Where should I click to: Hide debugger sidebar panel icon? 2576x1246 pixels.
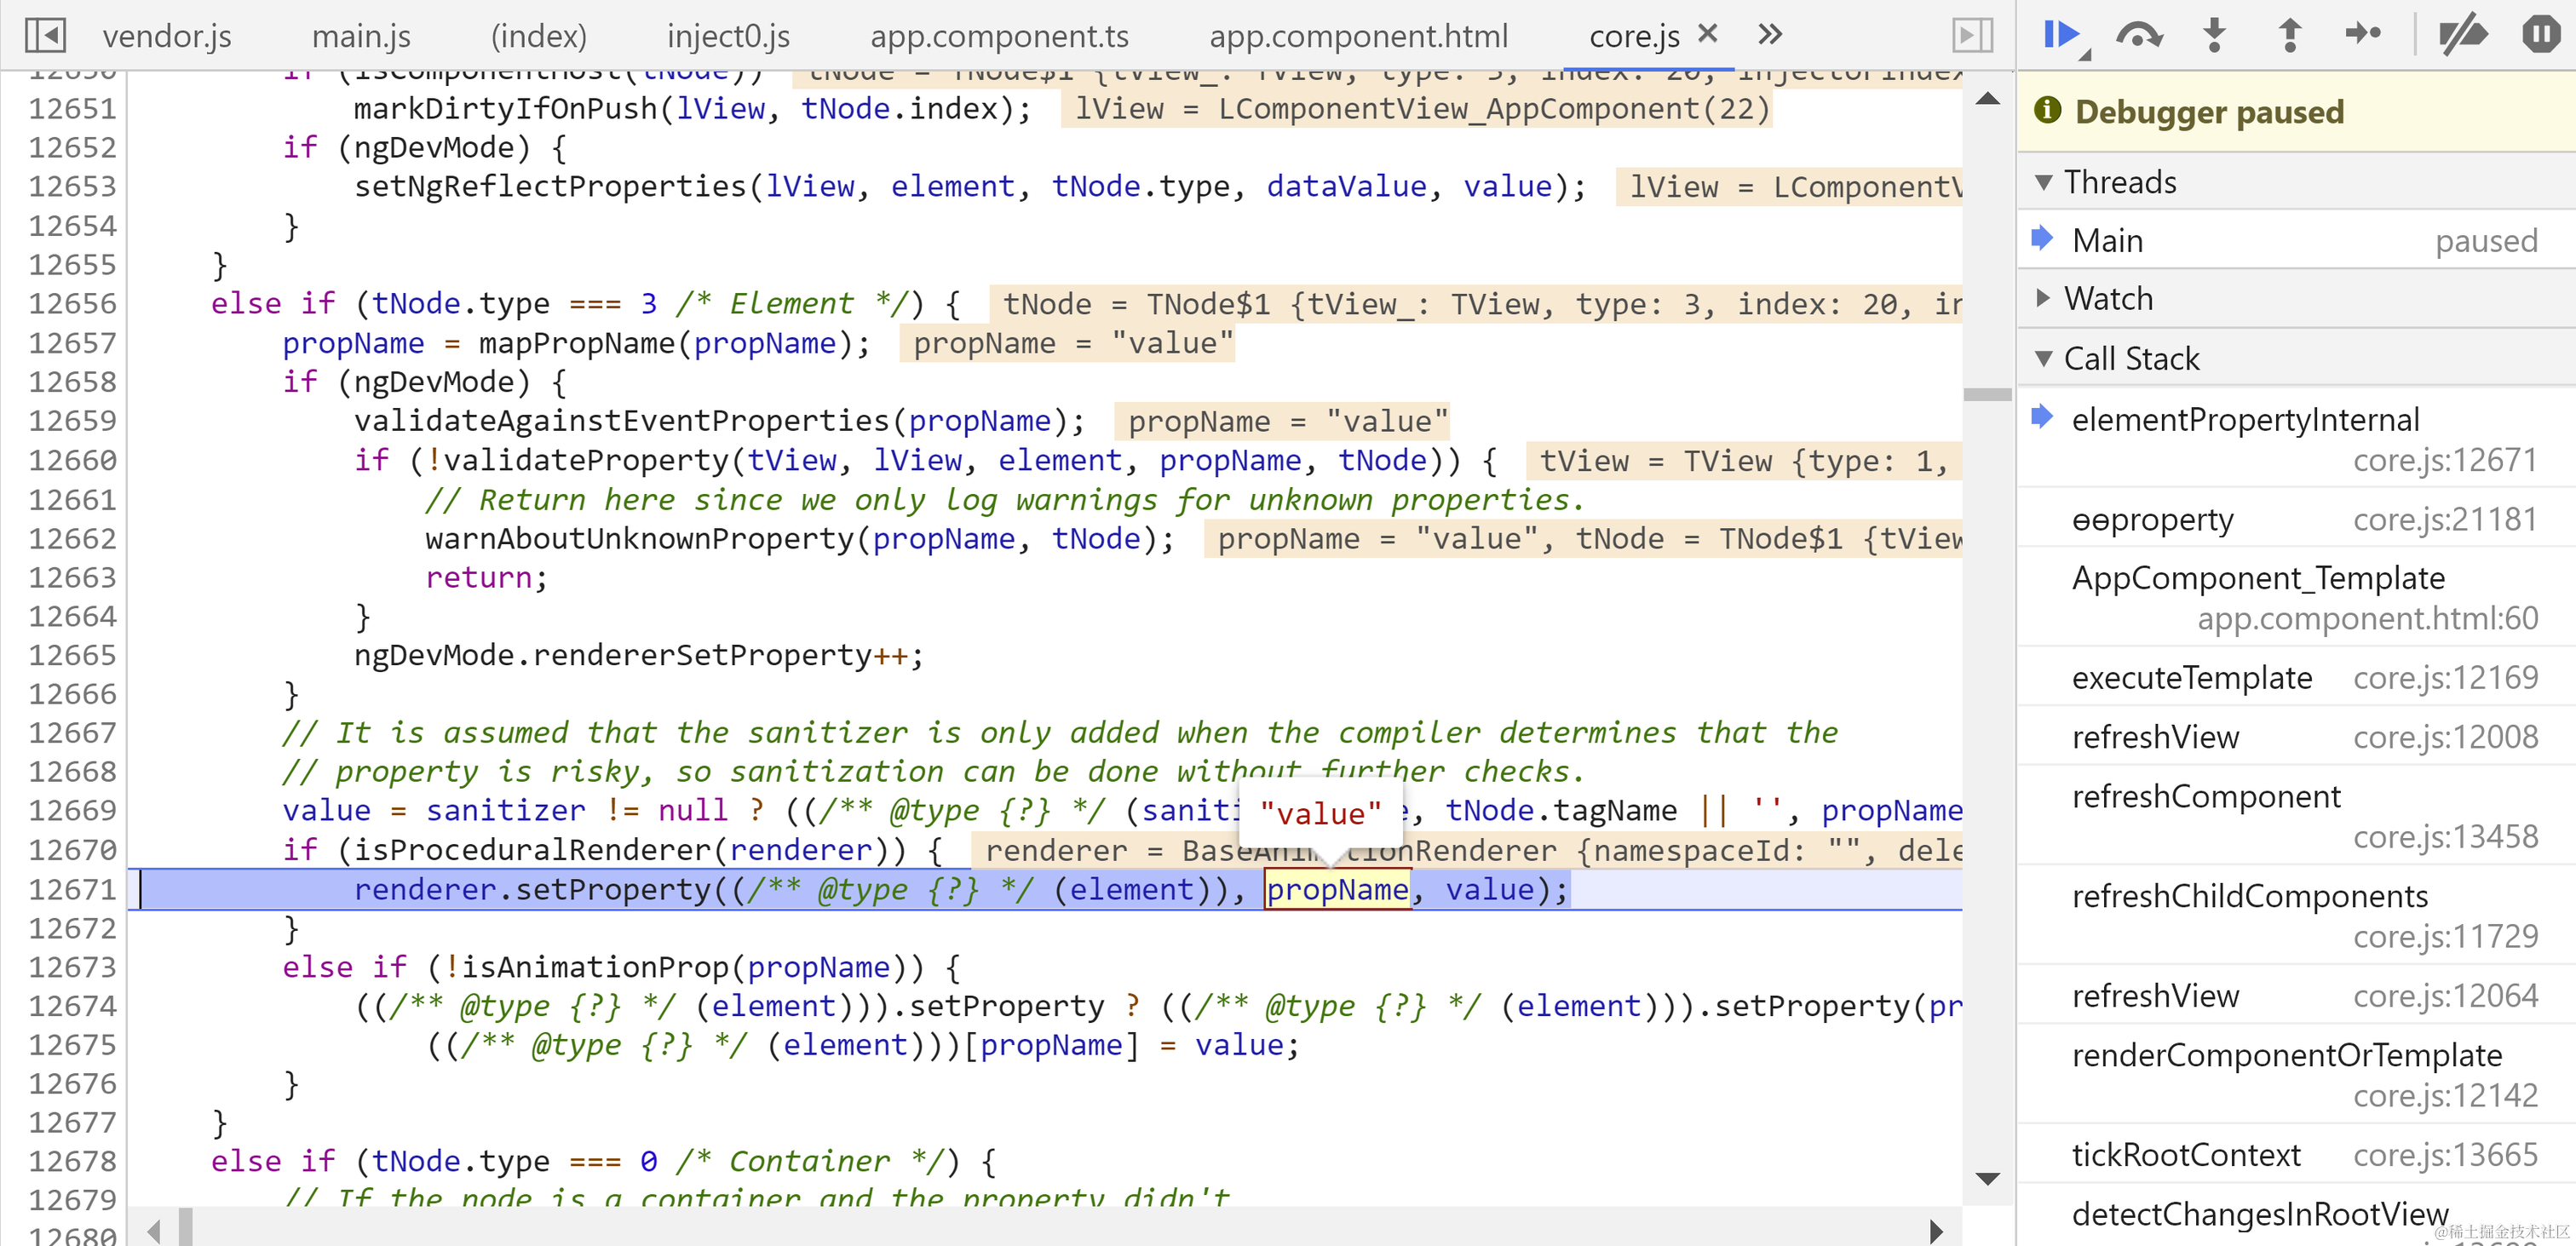click(x=1972, y=35)
